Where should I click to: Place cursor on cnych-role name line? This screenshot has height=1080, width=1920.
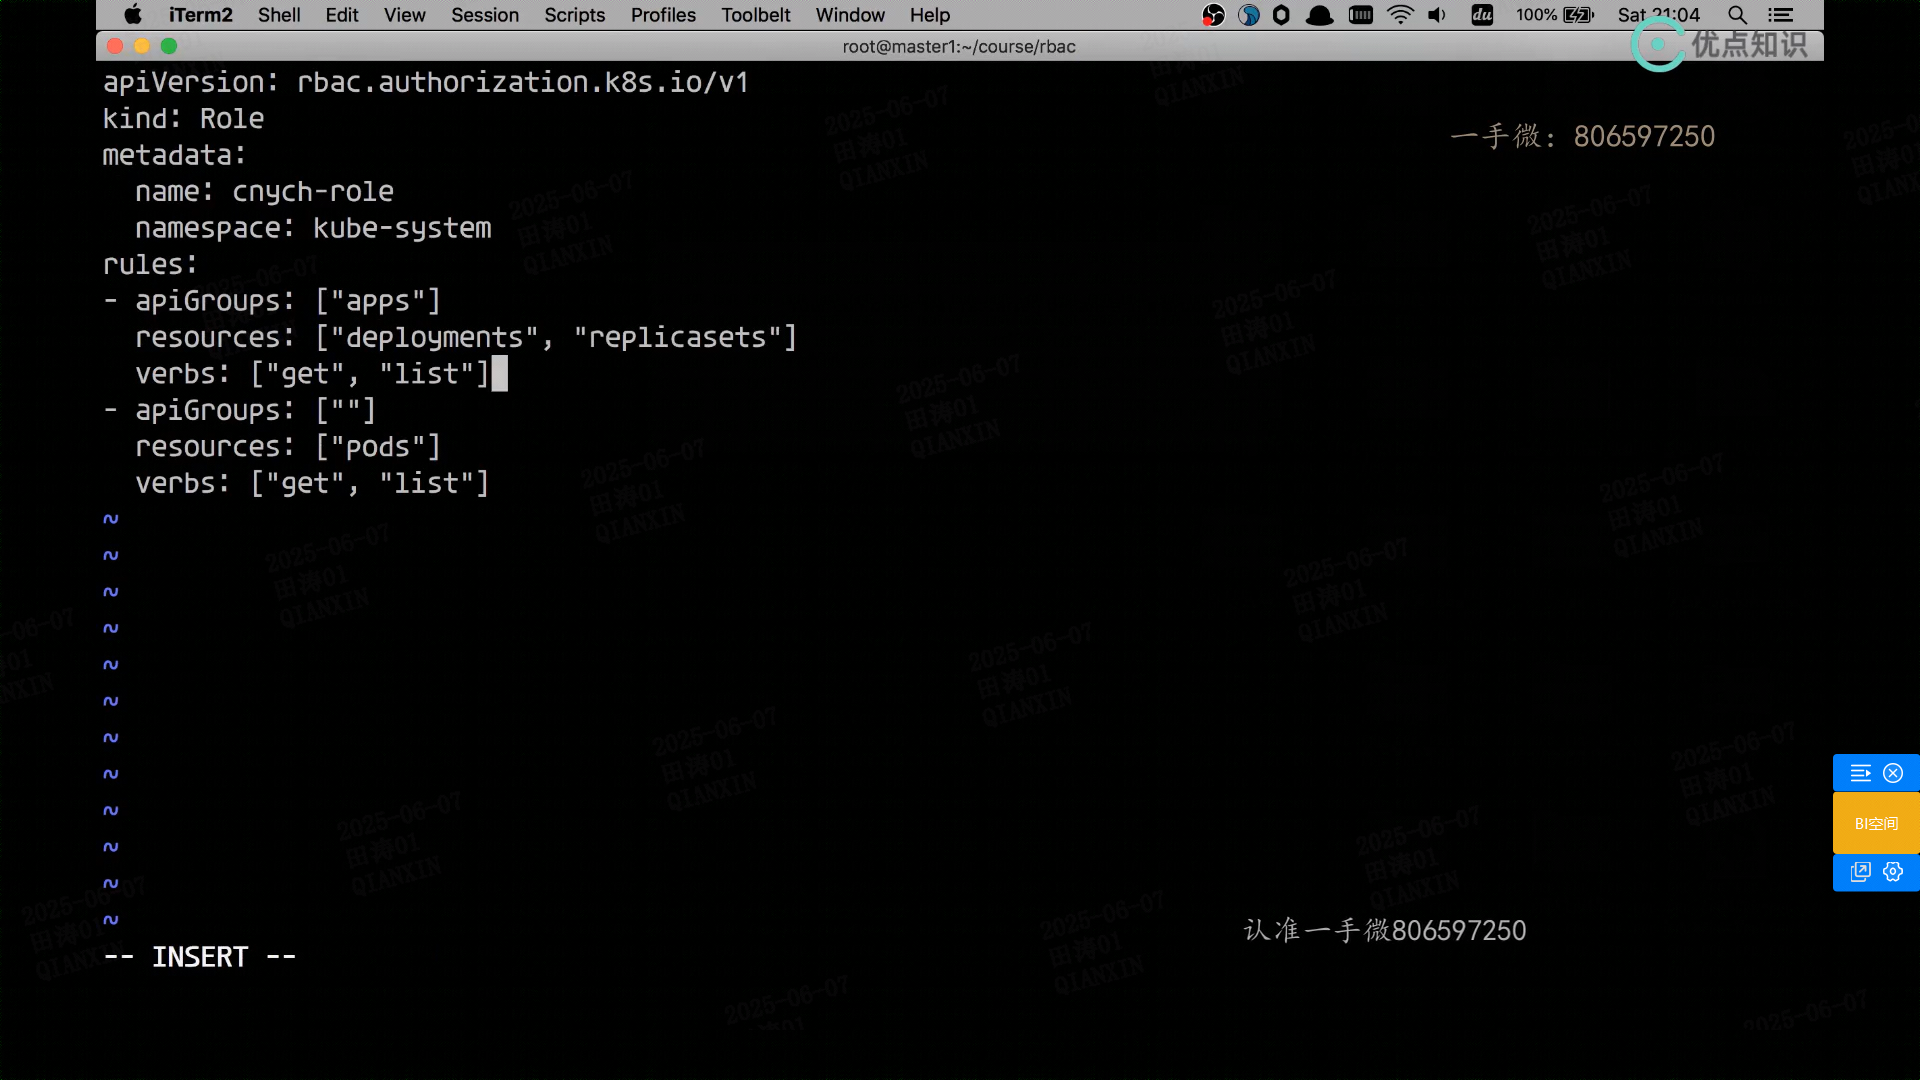click(312, 192)
